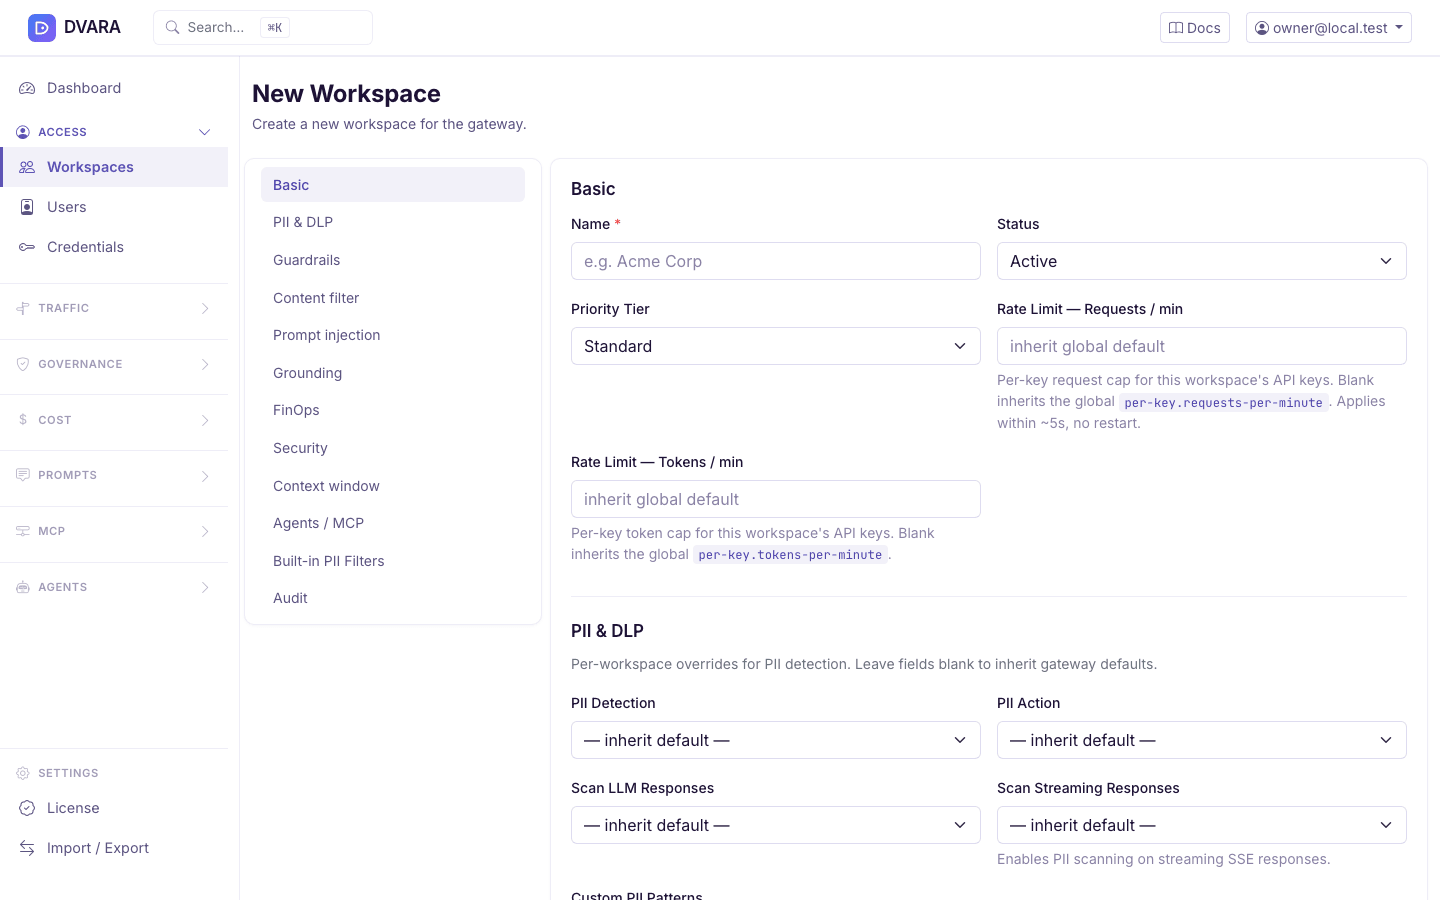Click the DVARA logo icon
Viewport: 1440px width, 900px height.
click(x=42, y=28)
